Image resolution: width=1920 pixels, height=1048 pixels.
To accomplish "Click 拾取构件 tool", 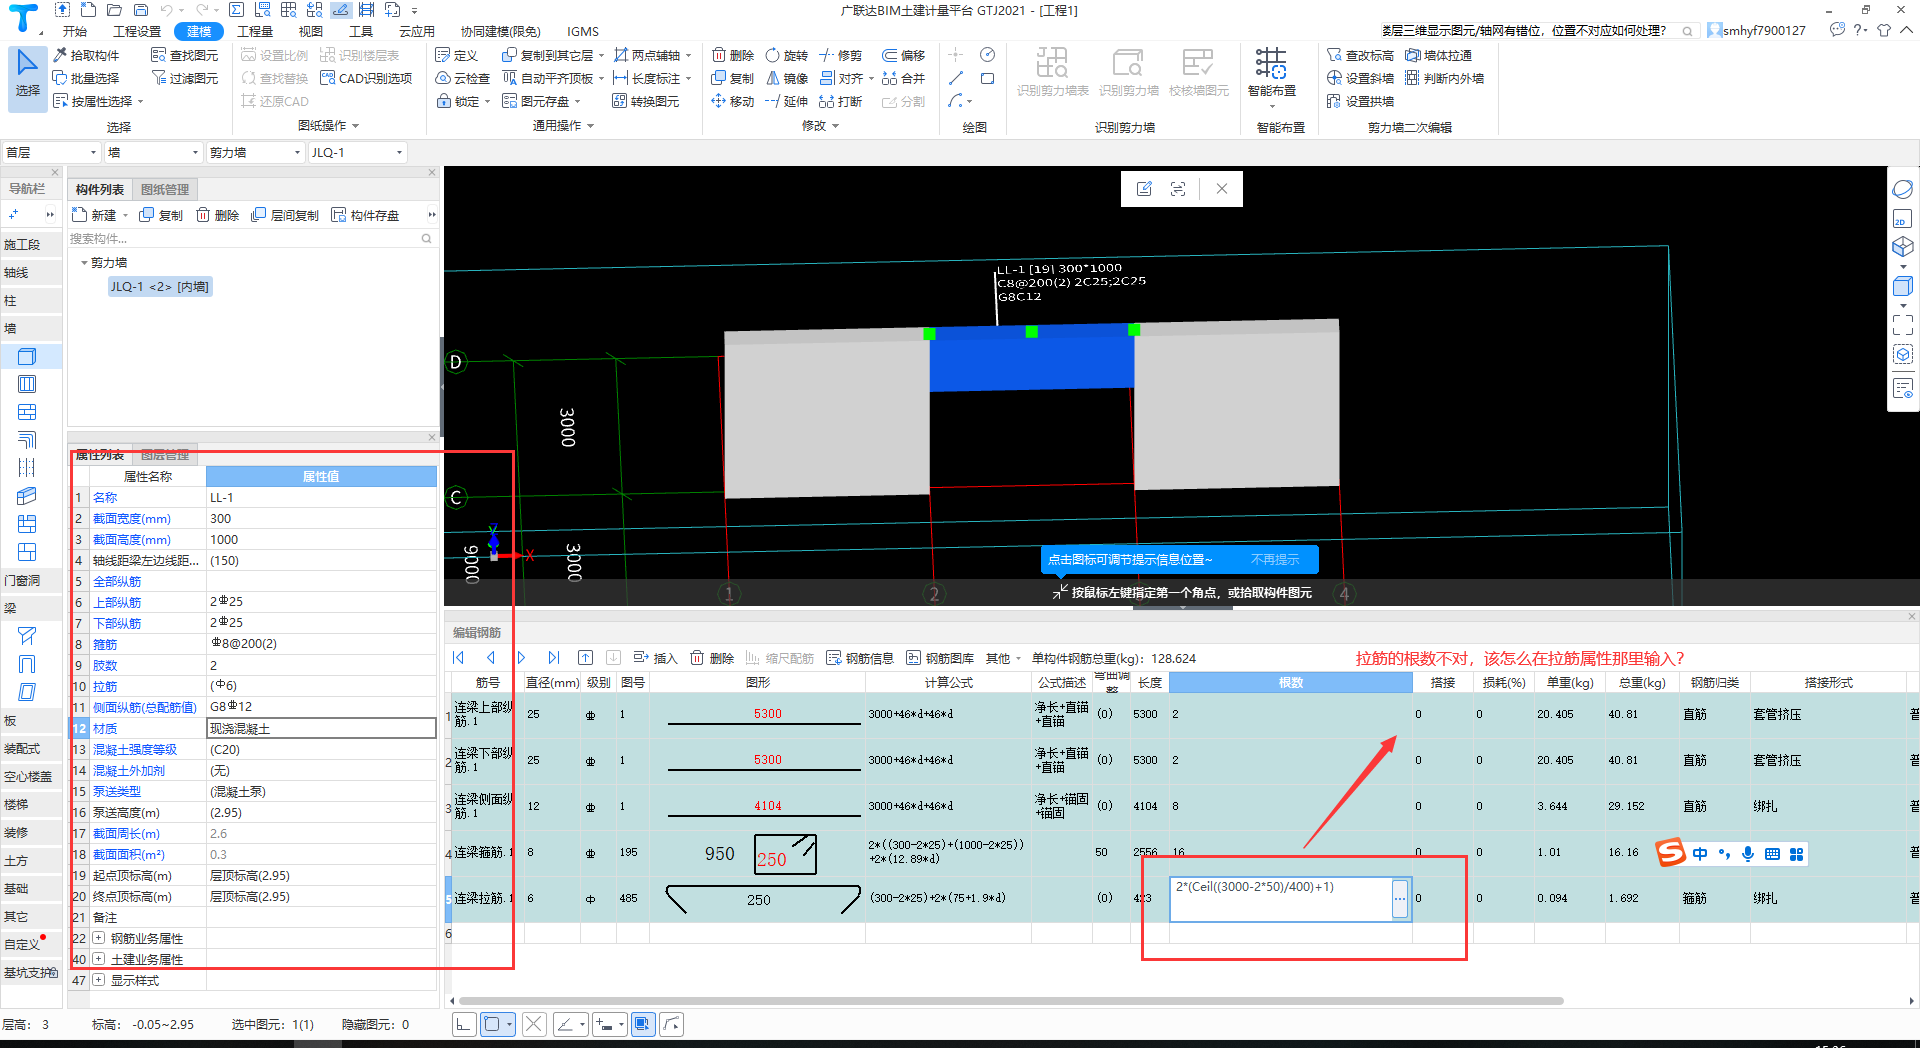I will 86,55.
